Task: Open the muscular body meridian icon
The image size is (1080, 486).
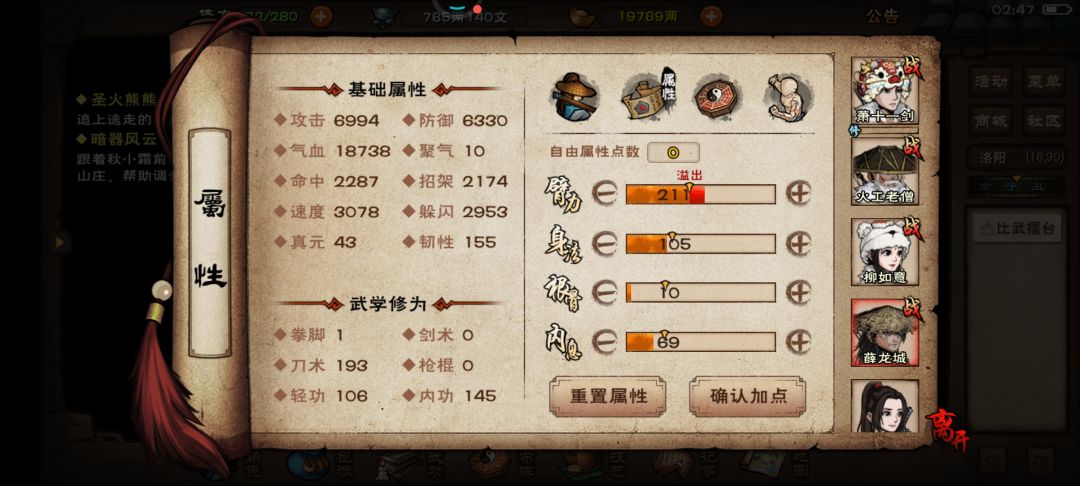Action: 785,96
